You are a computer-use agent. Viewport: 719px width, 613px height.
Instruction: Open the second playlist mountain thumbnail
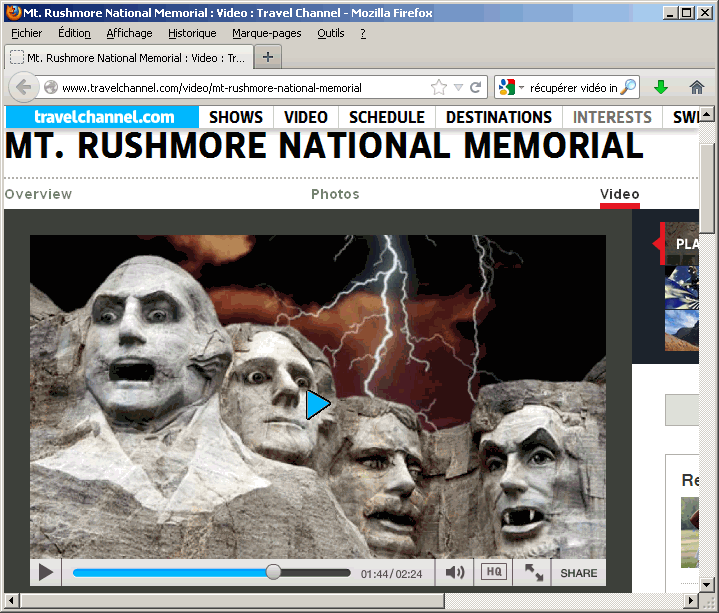[682, 330]
